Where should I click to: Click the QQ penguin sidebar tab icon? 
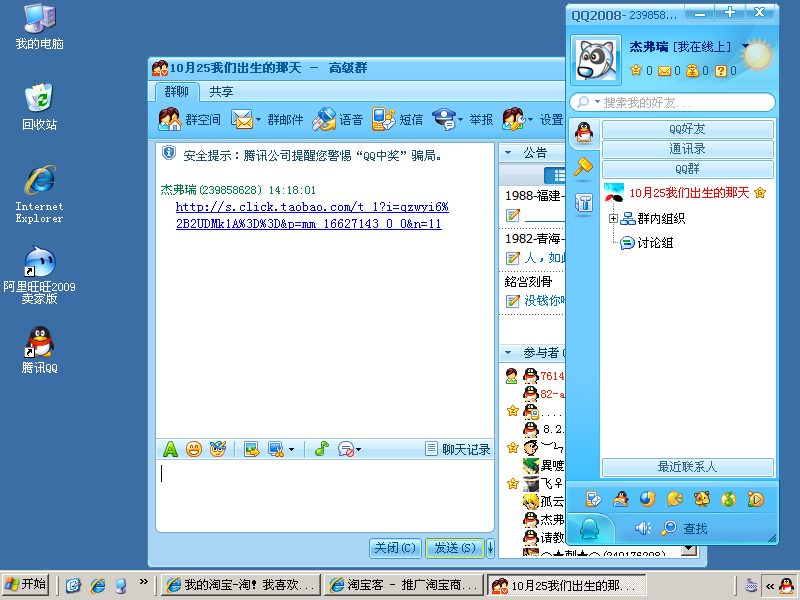(584, 133)
